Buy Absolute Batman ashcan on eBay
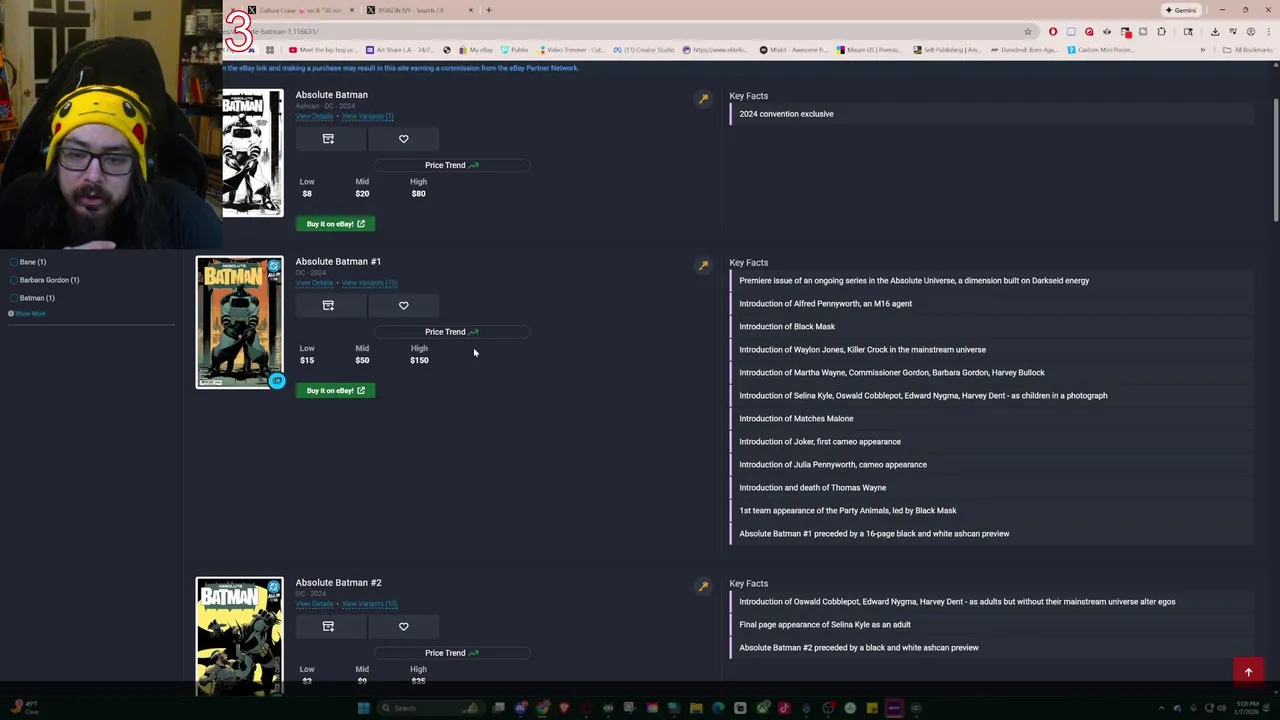The width and height of the screenshot is (1280, 720). pos(335,224)
